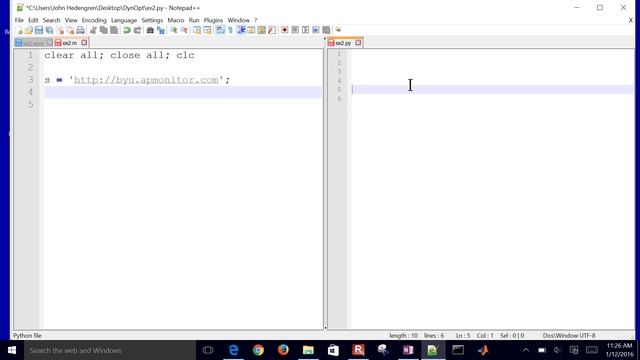Click the 'Ln : 5' status bar entry
The width and height of the screenshot is (640, 360).
point(463,336)
